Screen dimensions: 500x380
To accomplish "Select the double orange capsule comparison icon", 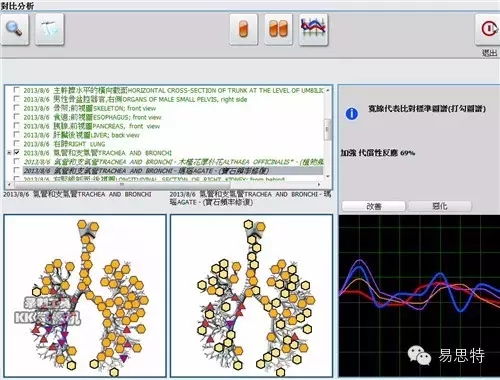I will (x=278, y=29).
